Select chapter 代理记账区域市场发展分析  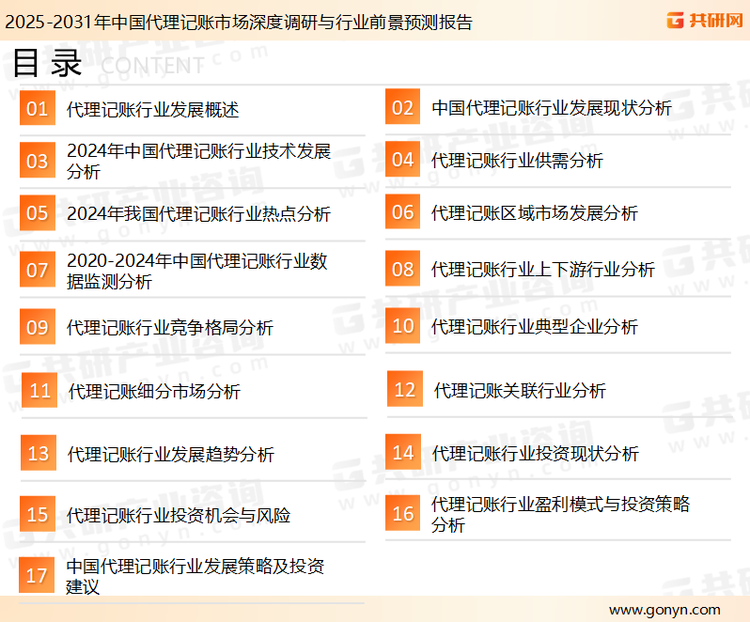pos(534,213)
